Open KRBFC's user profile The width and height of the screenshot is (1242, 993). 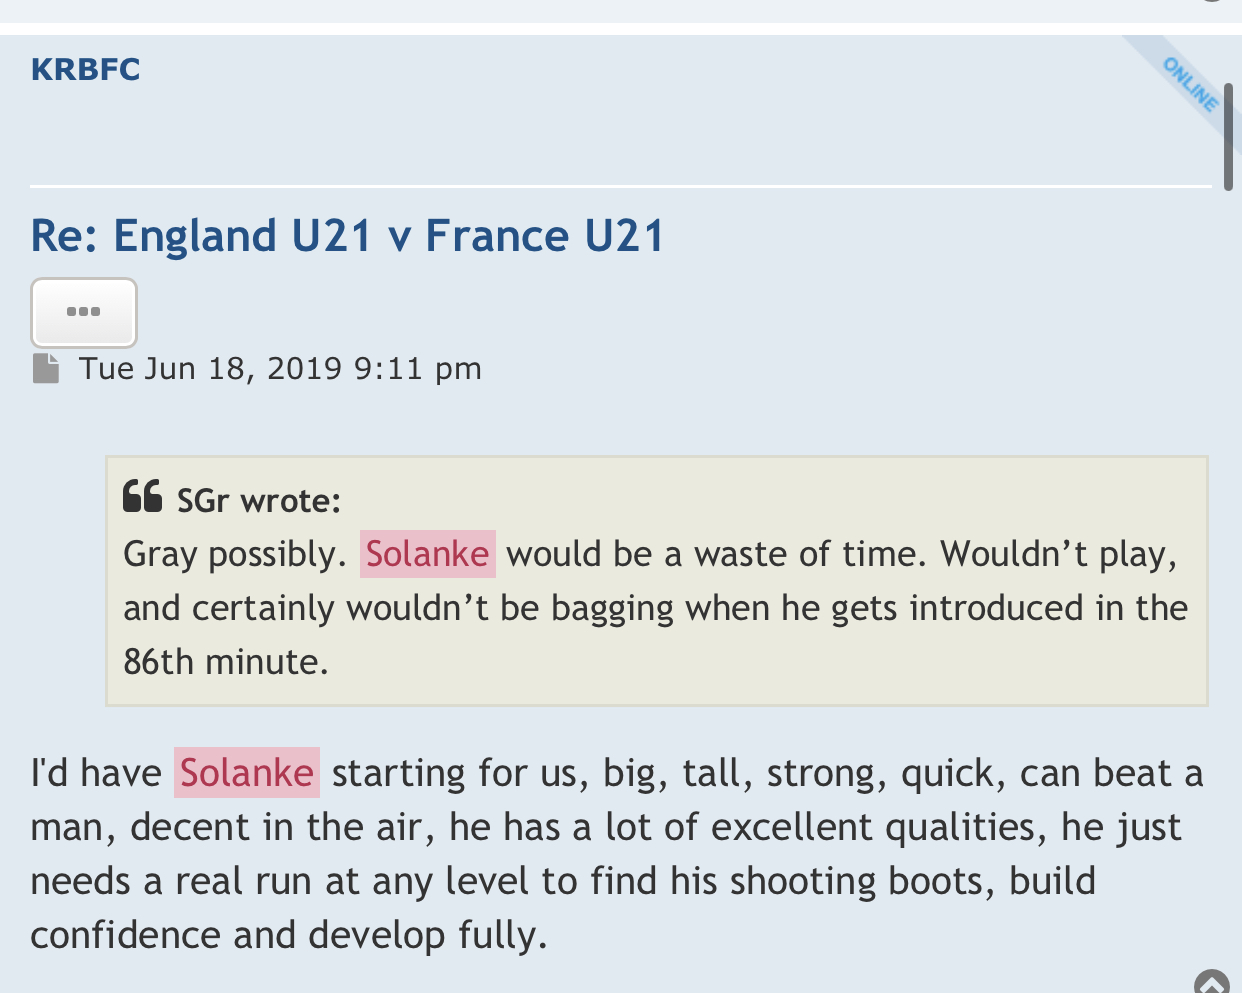pos(85,69)
